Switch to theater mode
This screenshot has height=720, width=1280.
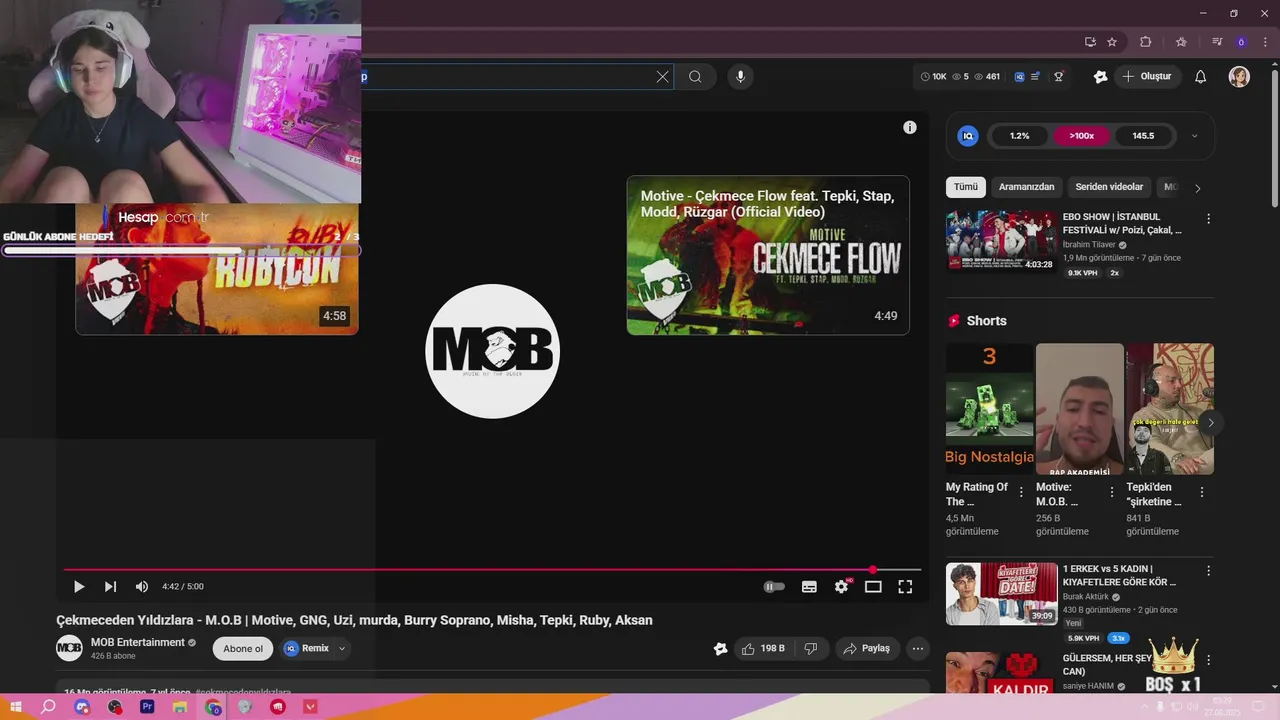[x=873, y=587]
